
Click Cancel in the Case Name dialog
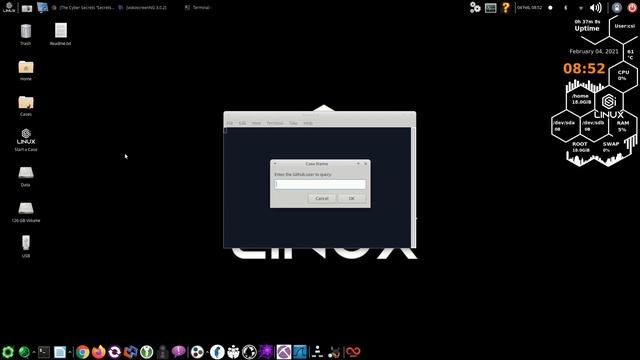[322, 198]
